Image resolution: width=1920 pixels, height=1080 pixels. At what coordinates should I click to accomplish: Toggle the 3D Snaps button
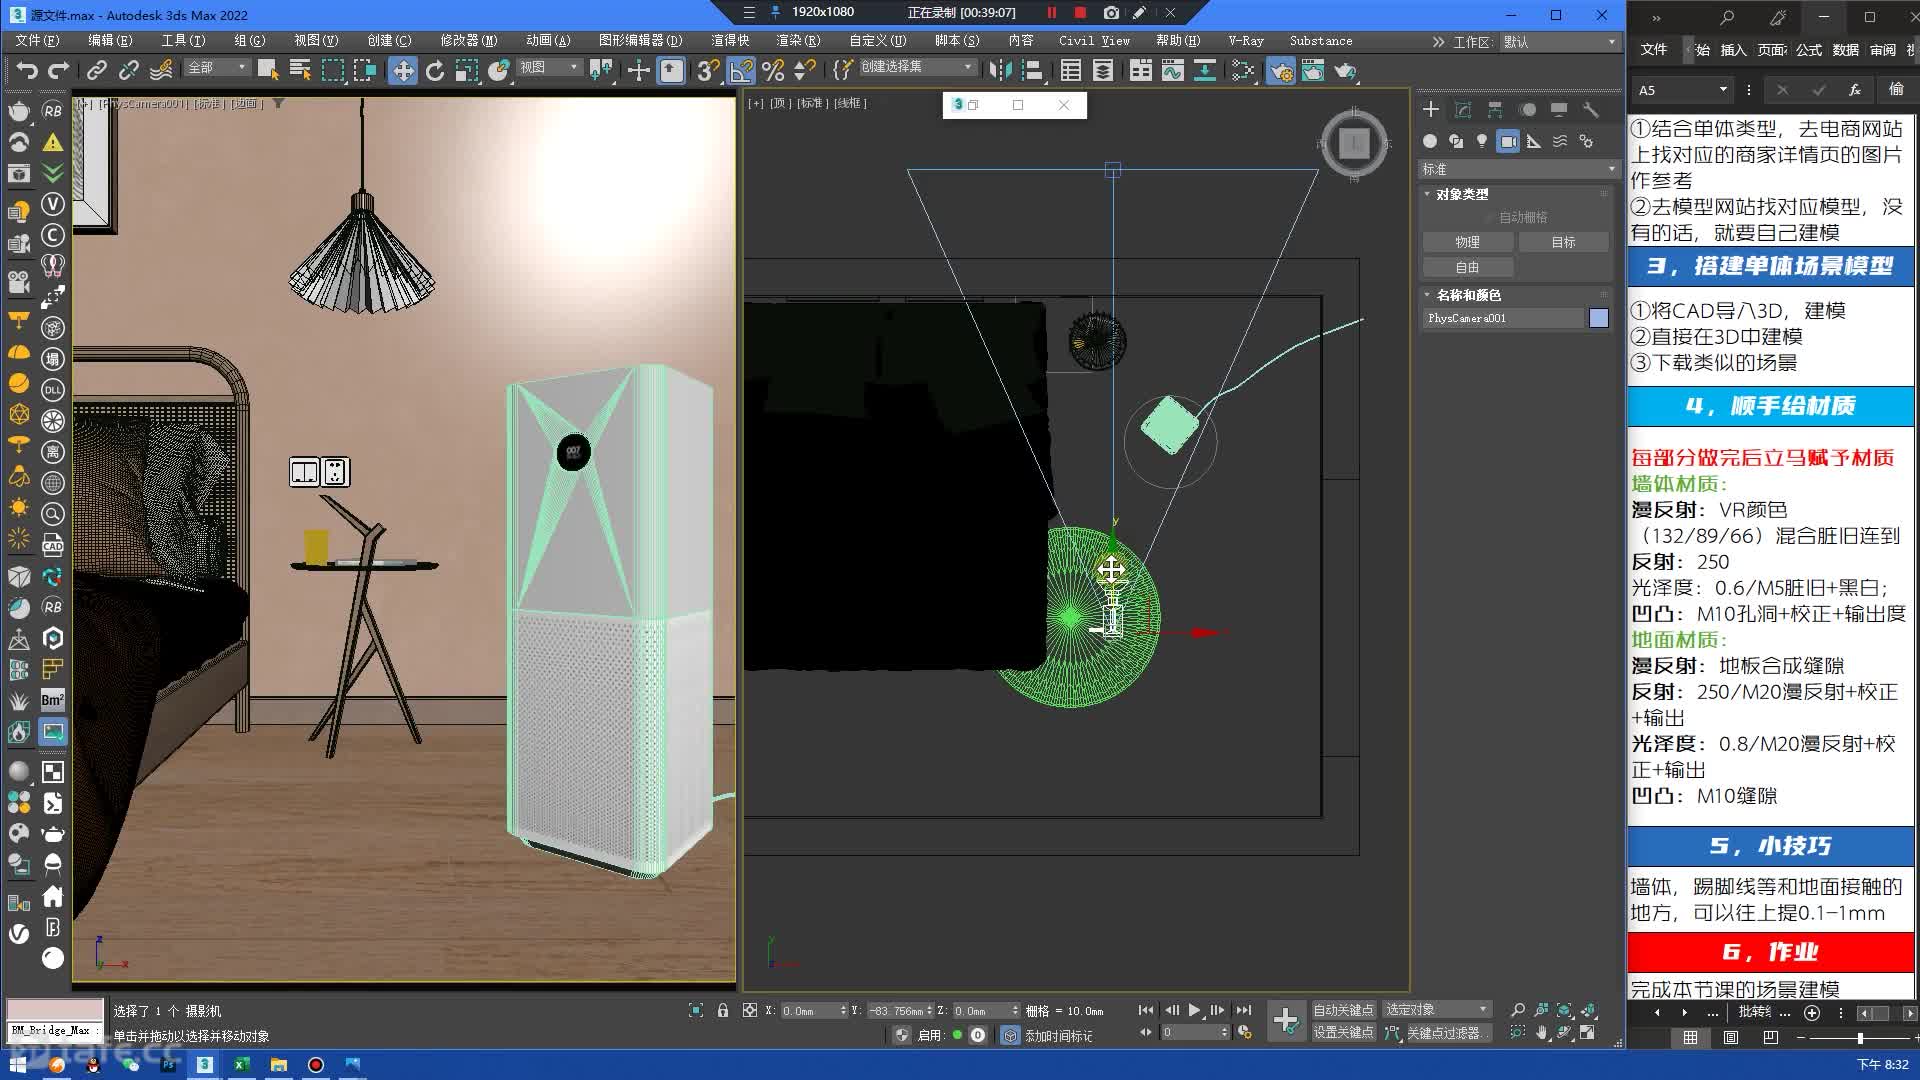[709, 70]
